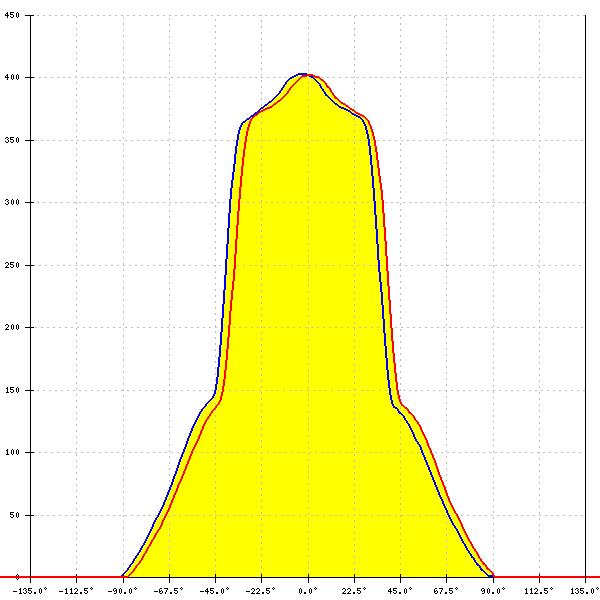
Task: Click the 112.5° label on the angle axis
Action: pos(539,591)
